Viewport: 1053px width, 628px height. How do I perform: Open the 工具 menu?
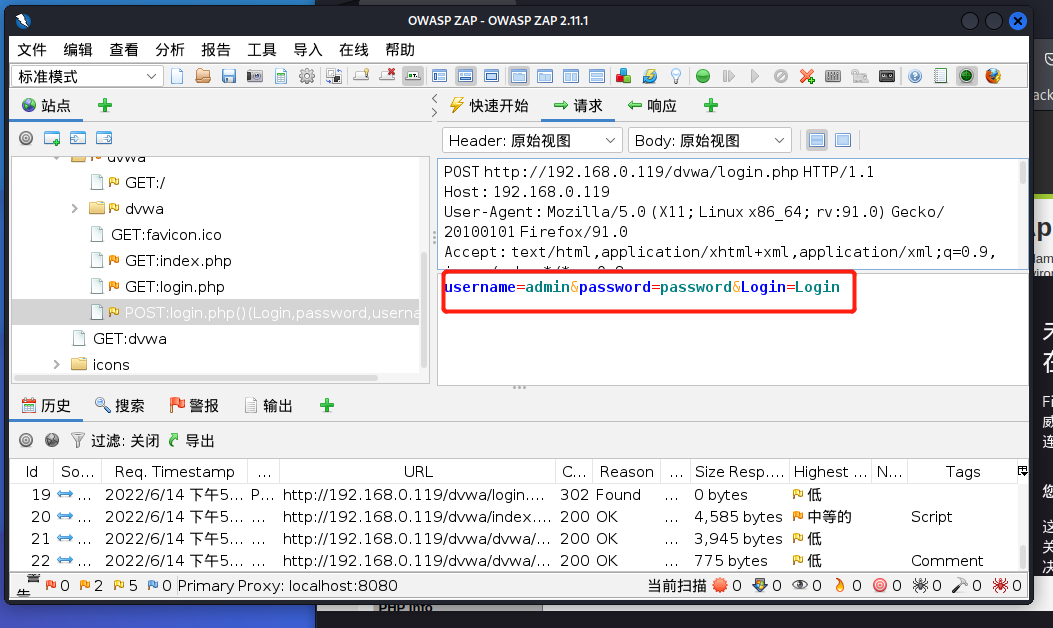click(x=261, y=50)
